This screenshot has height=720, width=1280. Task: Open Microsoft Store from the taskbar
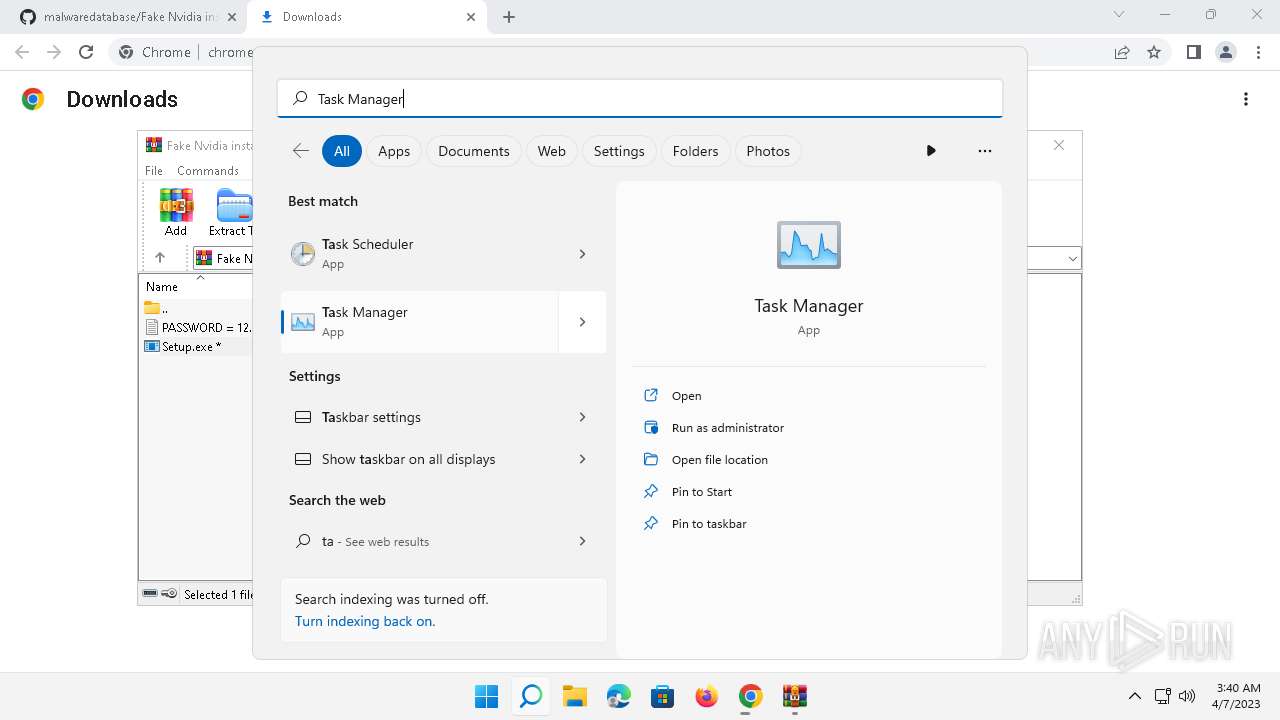coord(662,696)
